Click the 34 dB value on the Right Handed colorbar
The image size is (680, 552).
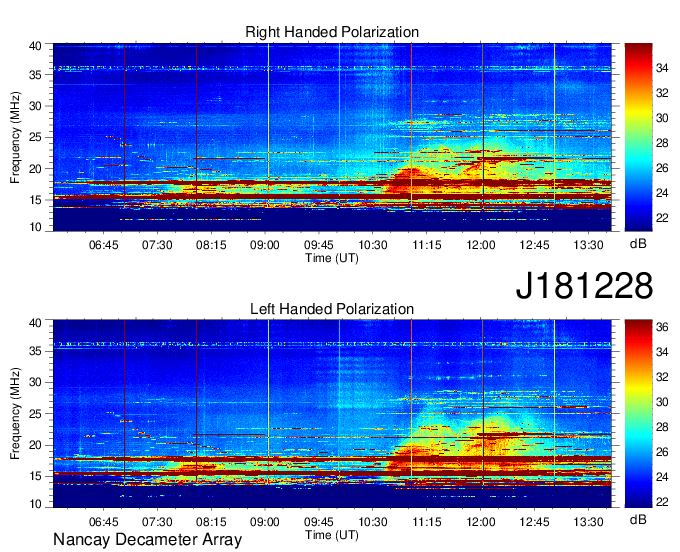(662, 68)
